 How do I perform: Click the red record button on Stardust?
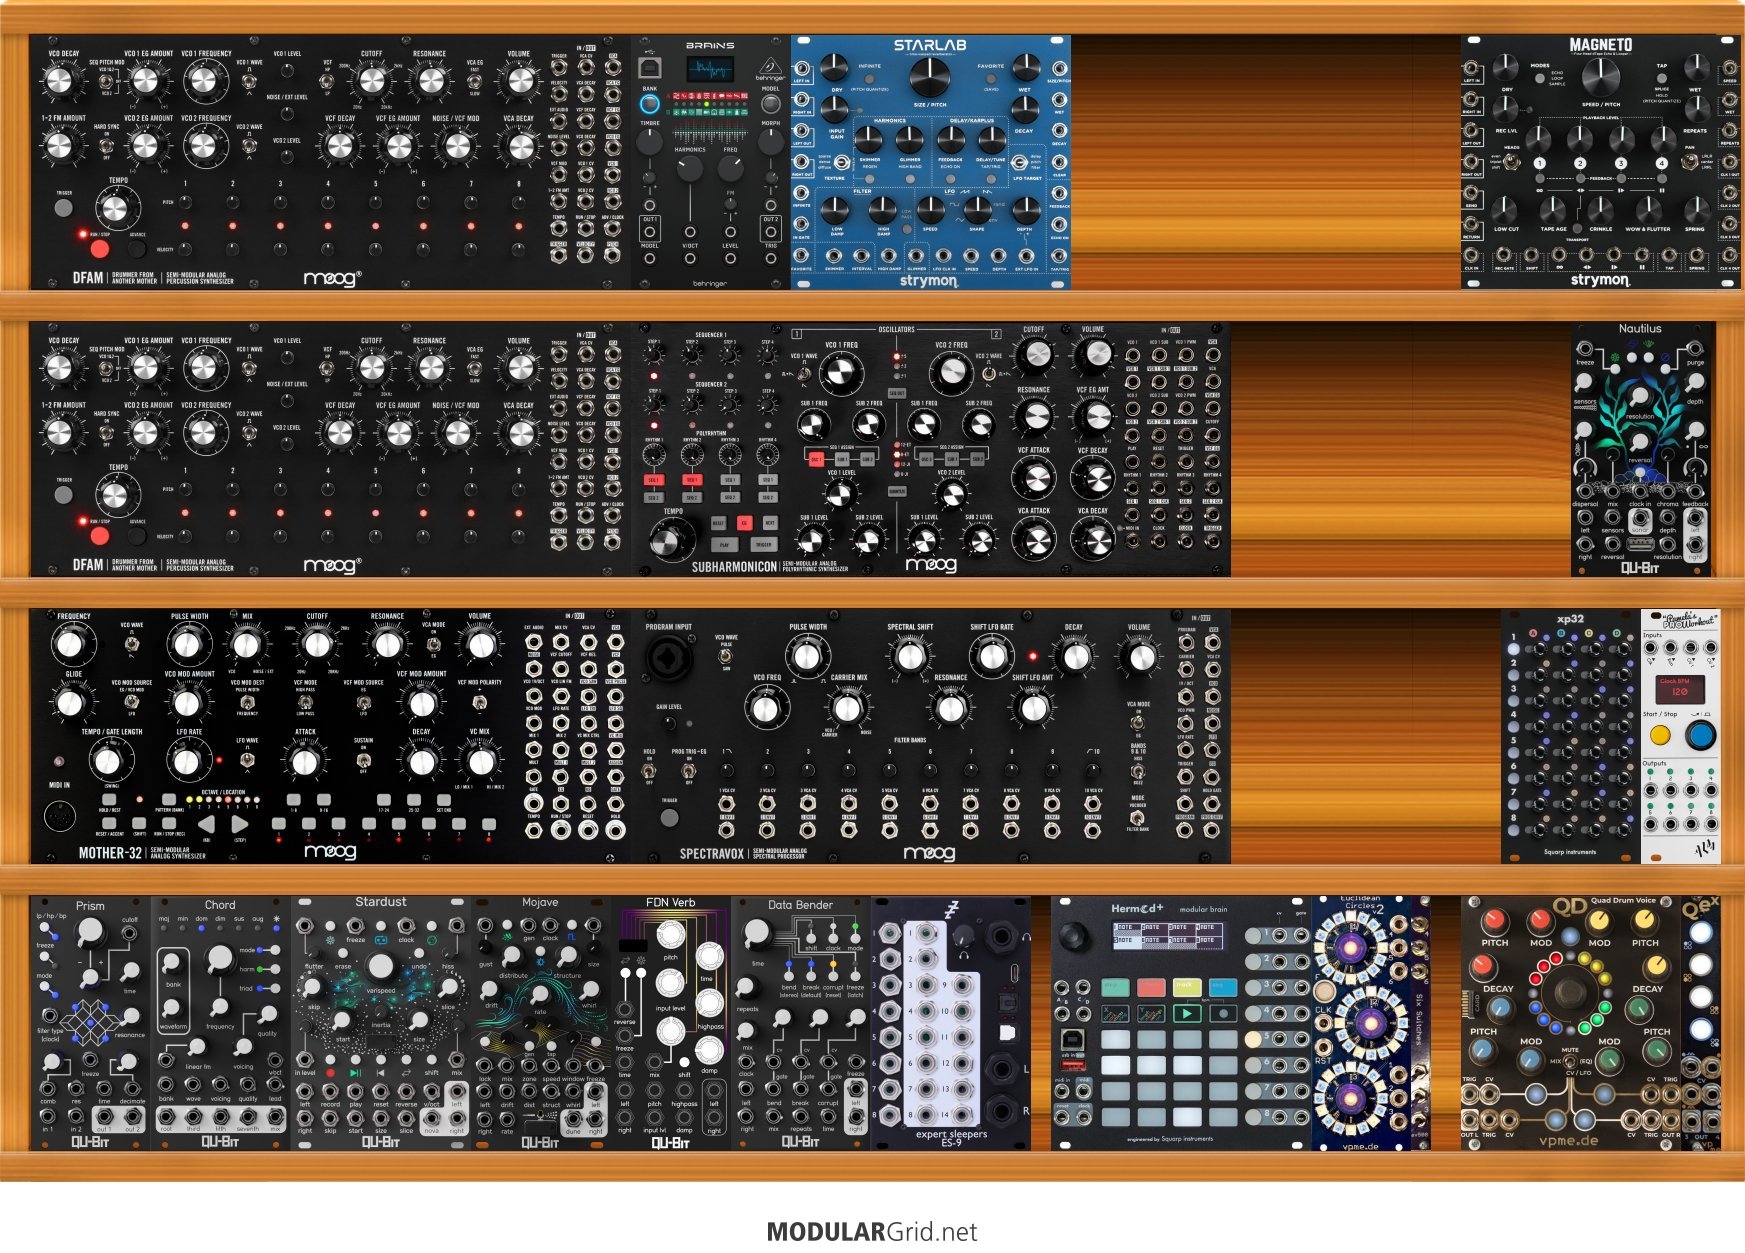pos(330,1073)
